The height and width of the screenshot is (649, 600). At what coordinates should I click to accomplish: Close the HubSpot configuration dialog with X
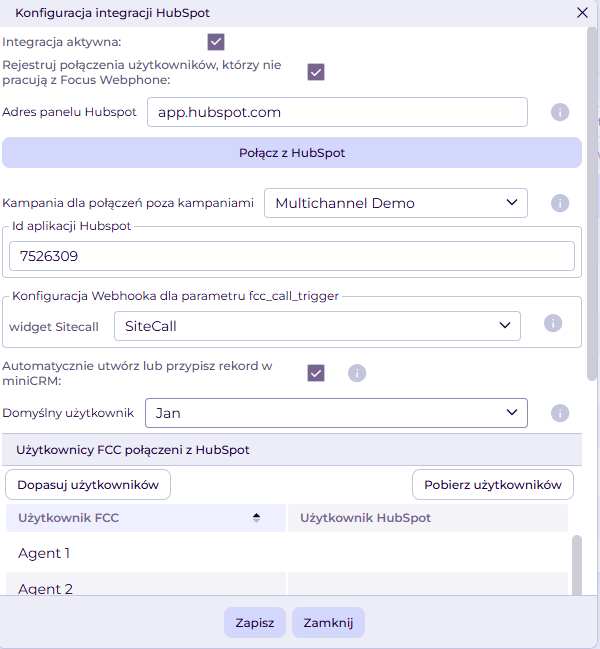582,13
